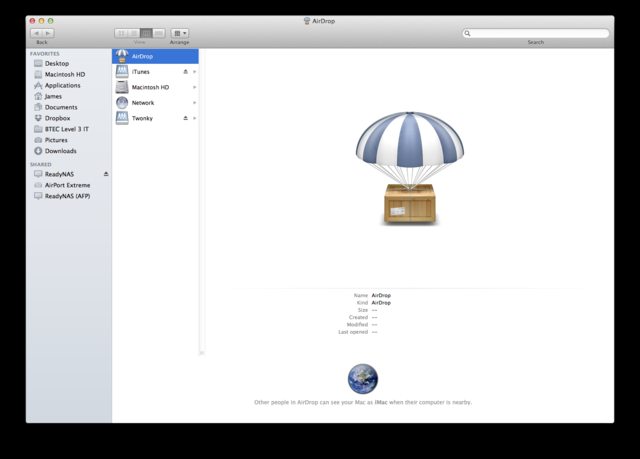This screenshot has height=459, width=640.
Task: Switch to icon view
Action: [121, 33]
